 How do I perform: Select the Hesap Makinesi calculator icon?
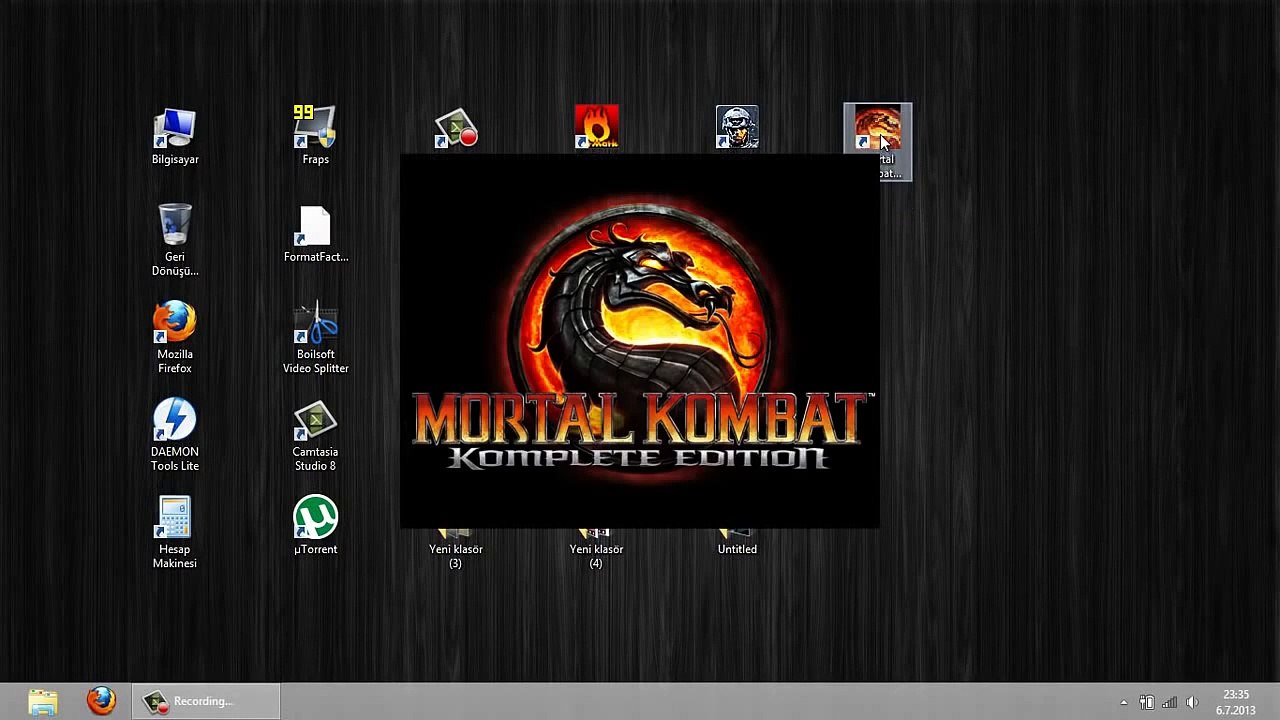pyautogui.click(x=175, y=533)
